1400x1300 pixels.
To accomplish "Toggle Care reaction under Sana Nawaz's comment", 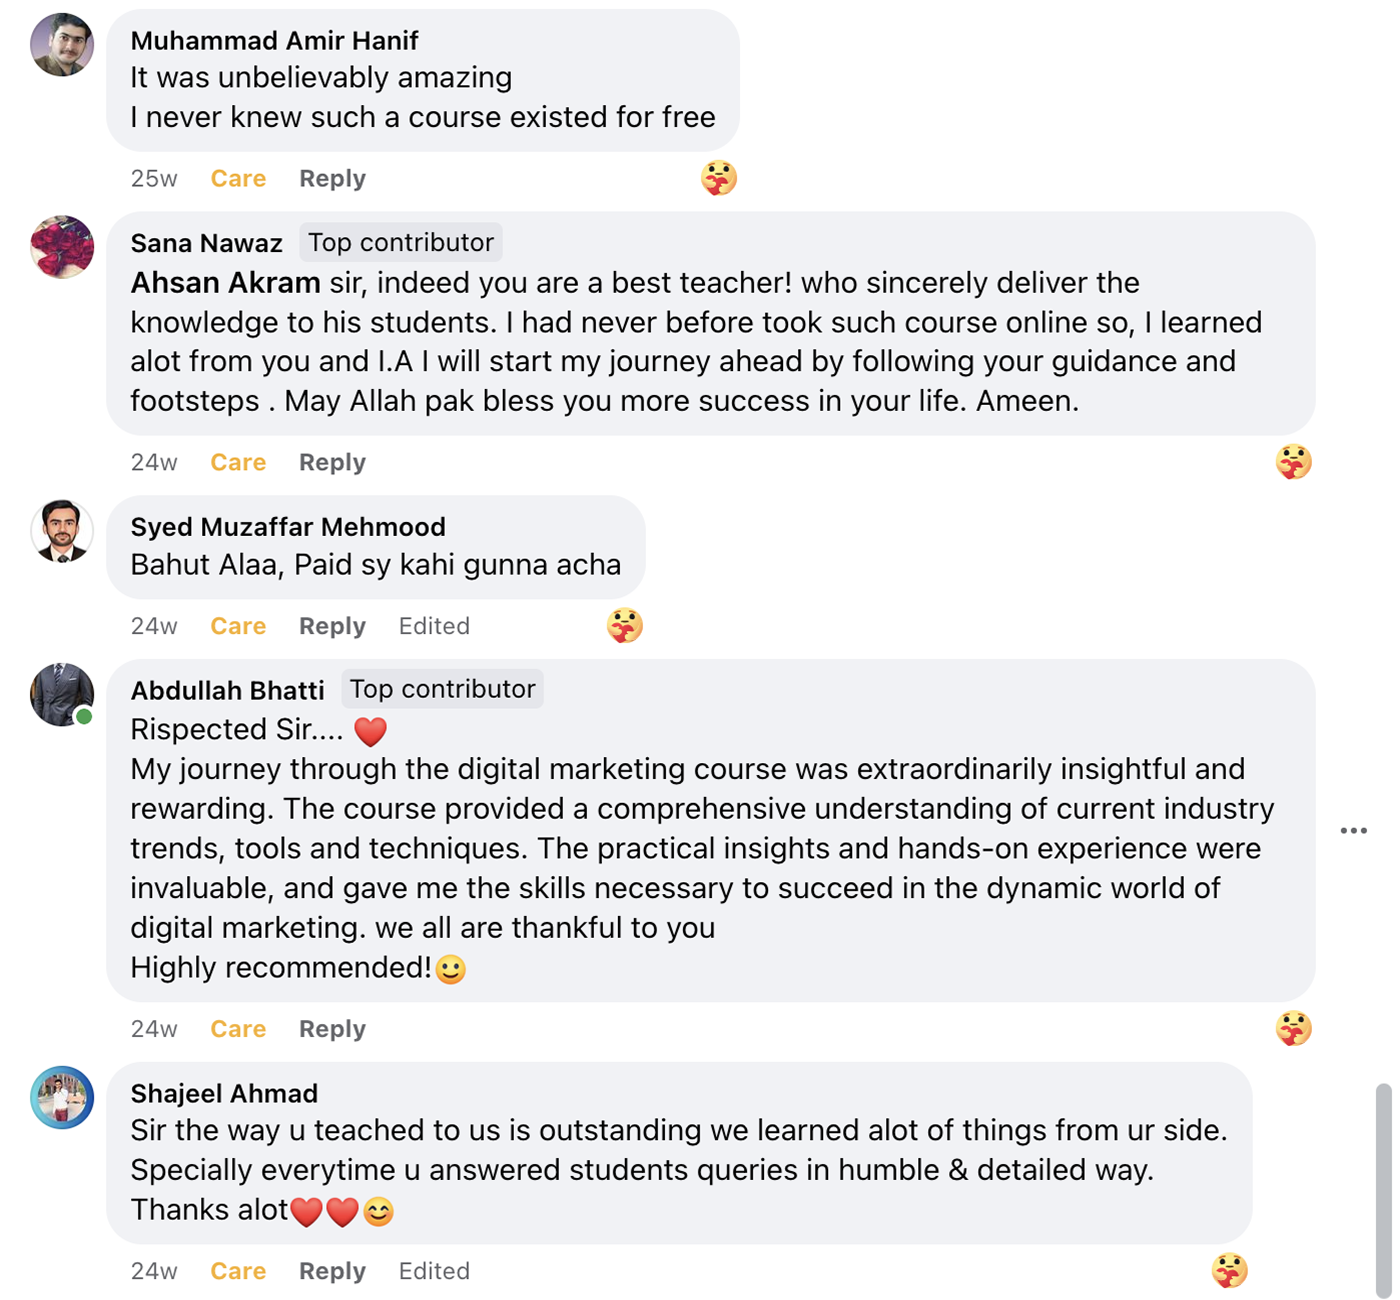I will point(238,463).
